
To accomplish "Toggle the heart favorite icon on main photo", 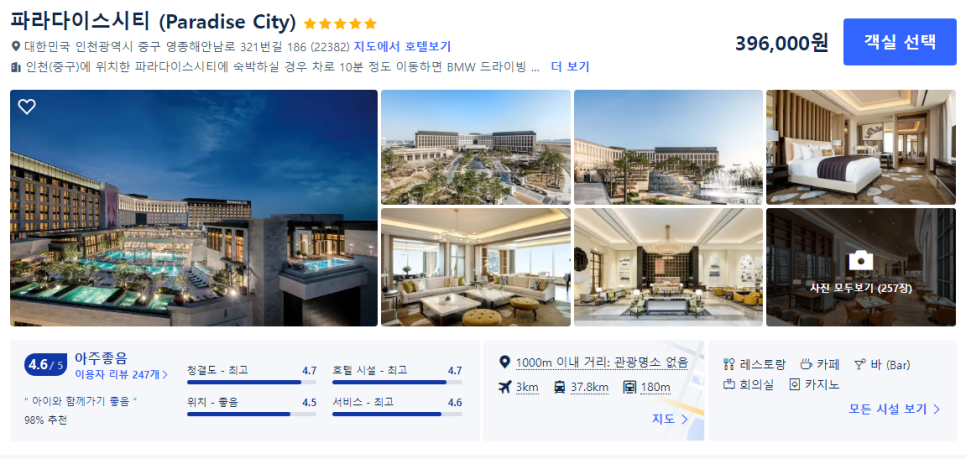I will point(26,107).
